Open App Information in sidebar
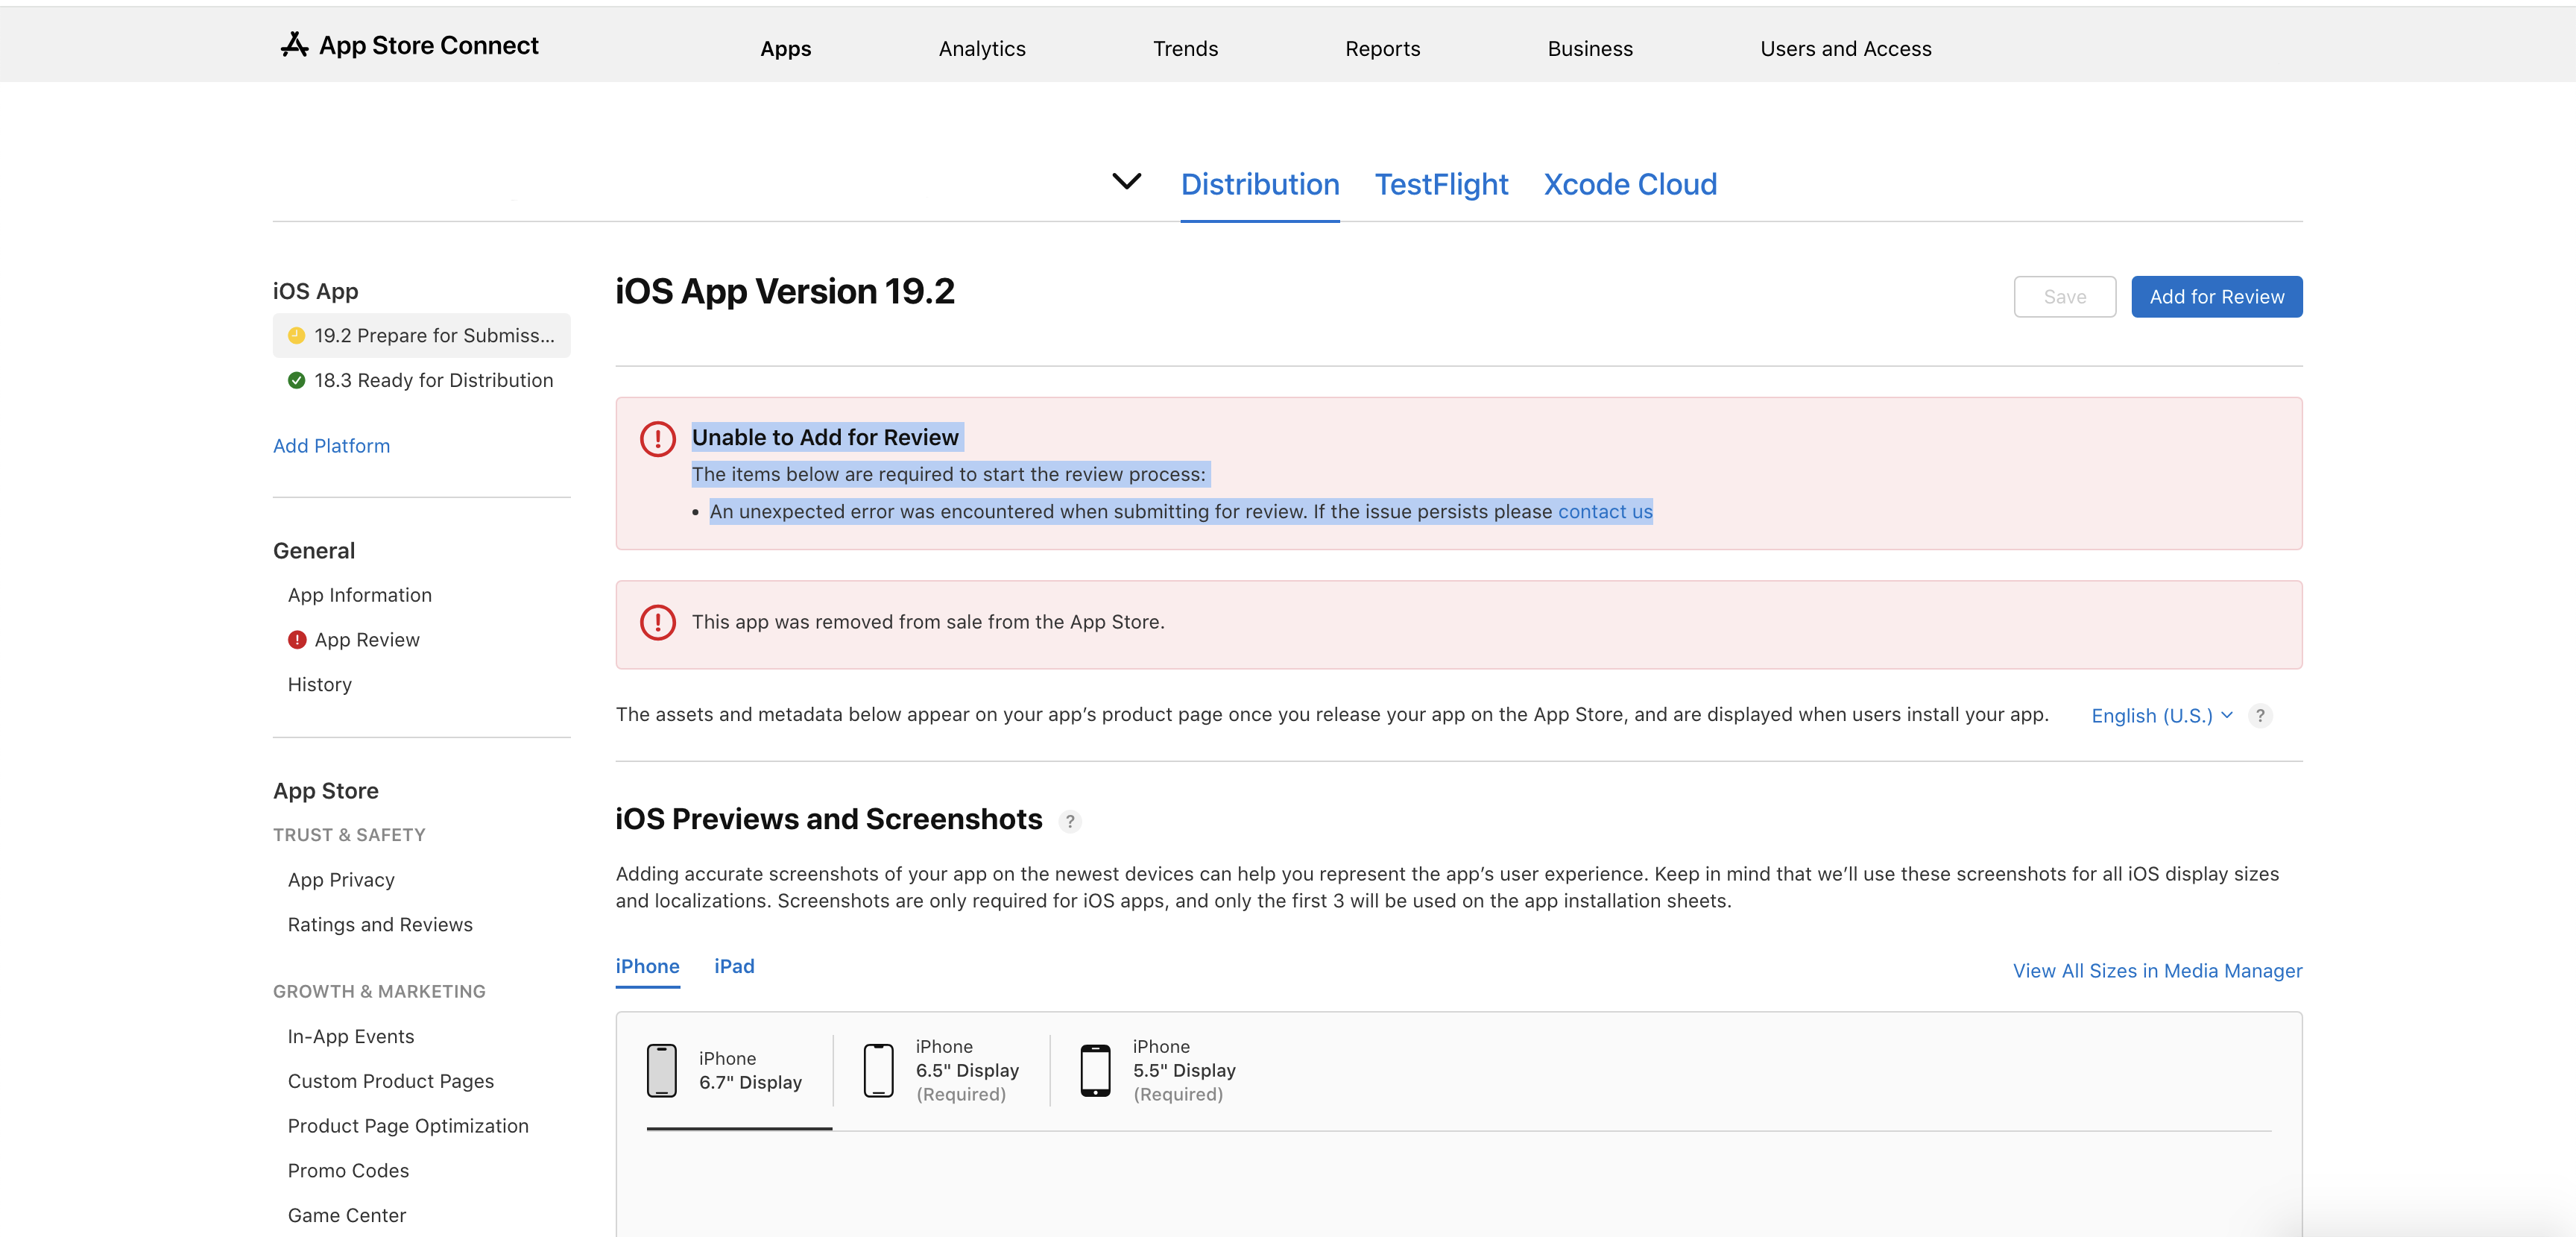The width and height of the screenshot is (2576, 1237). tap(360, 595)
